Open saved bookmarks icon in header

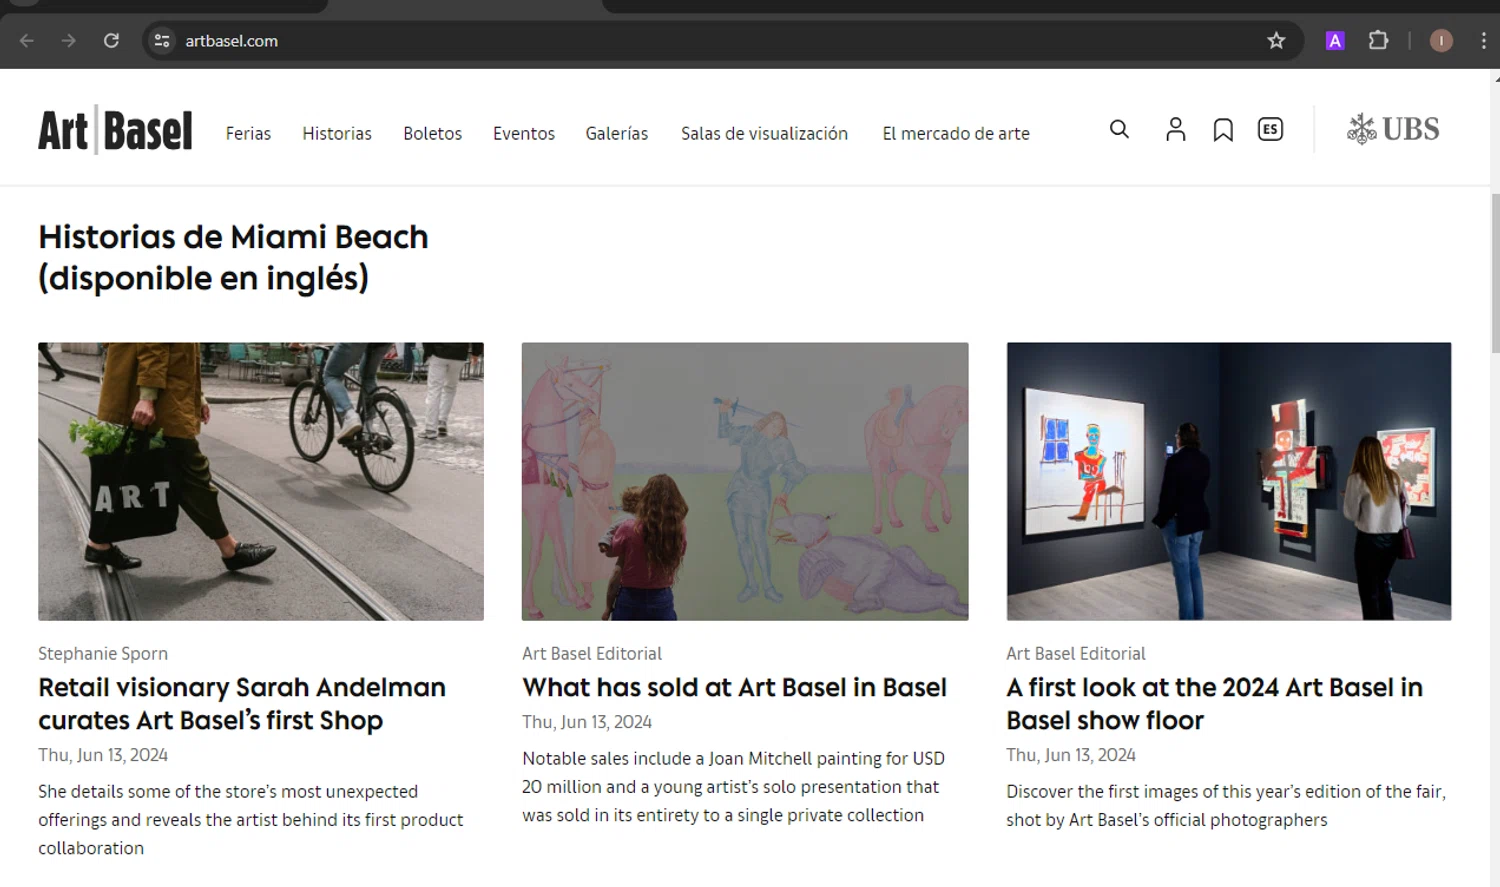pyautogui.click(x=1222, y=130)
